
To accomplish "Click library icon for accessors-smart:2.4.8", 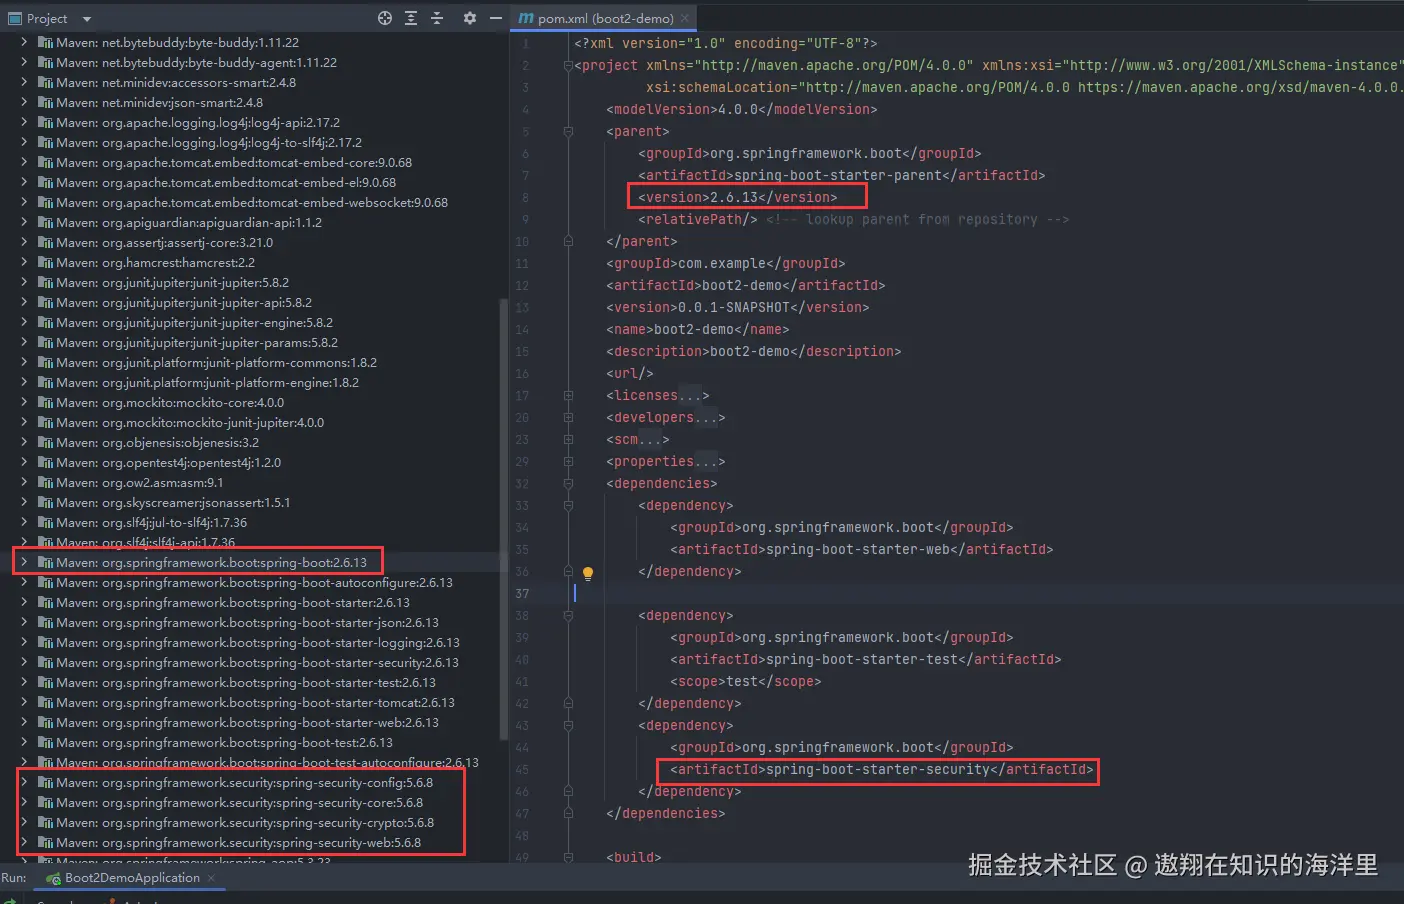I will (x=45, y=83).
